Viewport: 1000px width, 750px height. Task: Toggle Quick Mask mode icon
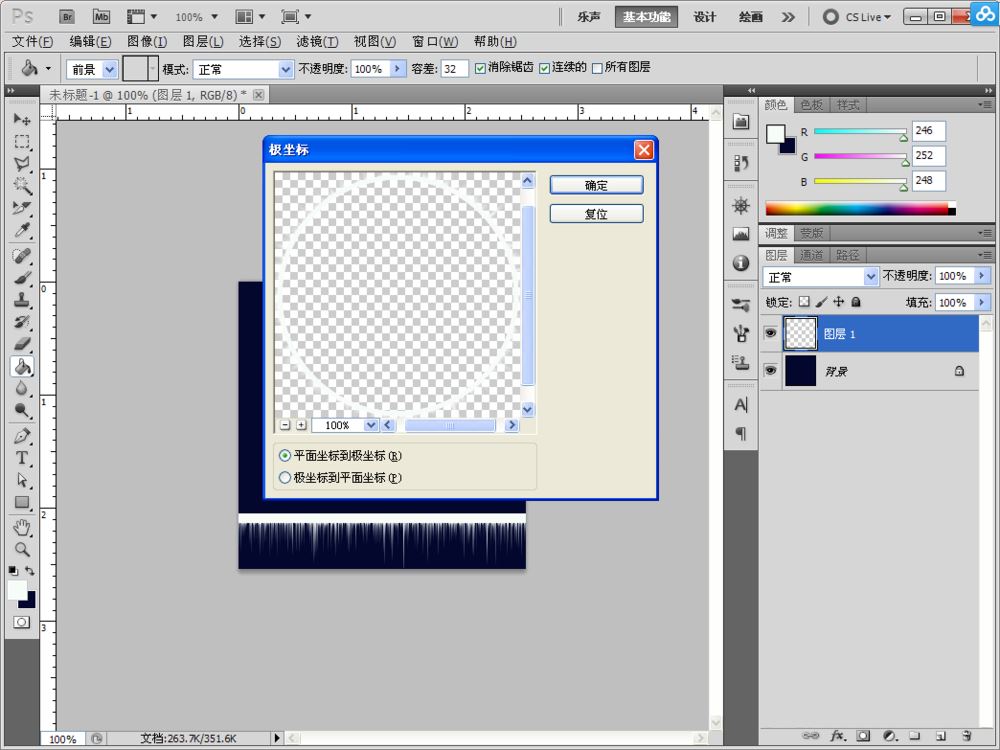[22, 622]
